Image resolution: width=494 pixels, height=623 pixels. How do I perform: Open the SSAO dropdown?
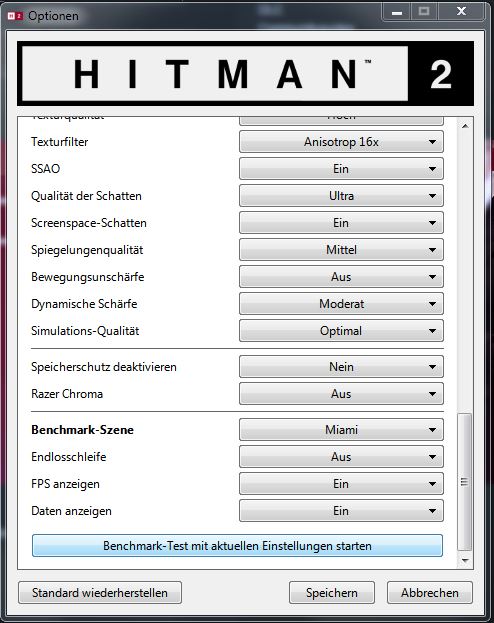pos(341,169)
